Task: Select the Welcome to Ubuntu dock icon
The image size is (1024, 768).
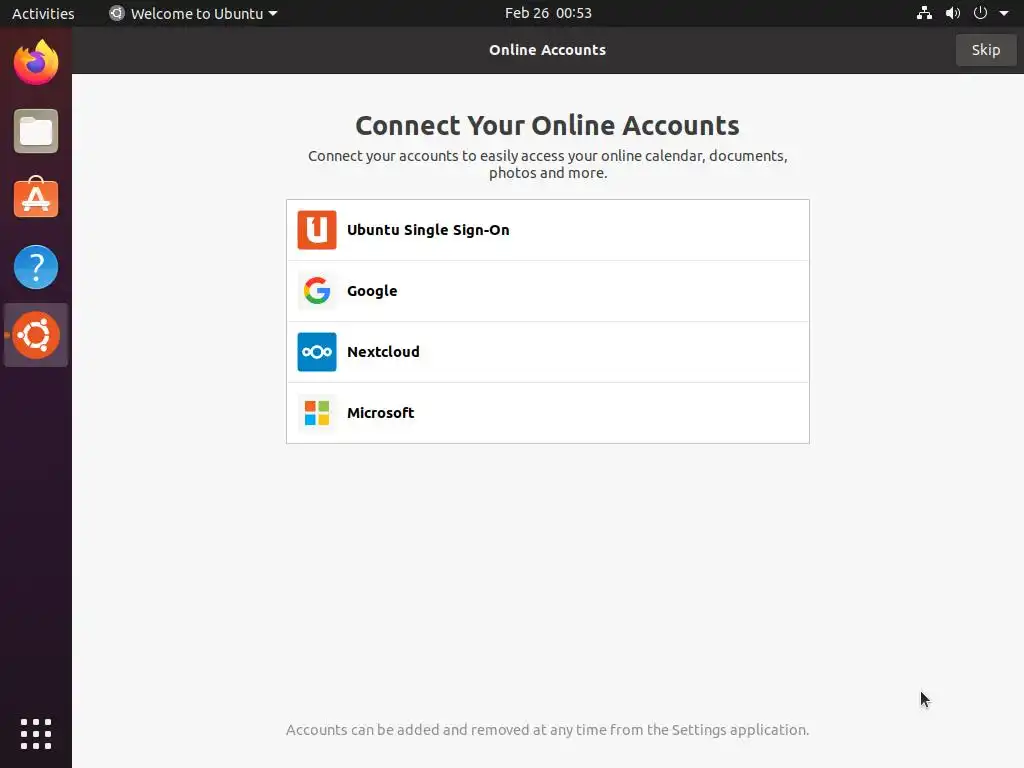Action: click(x=36, y=335)
